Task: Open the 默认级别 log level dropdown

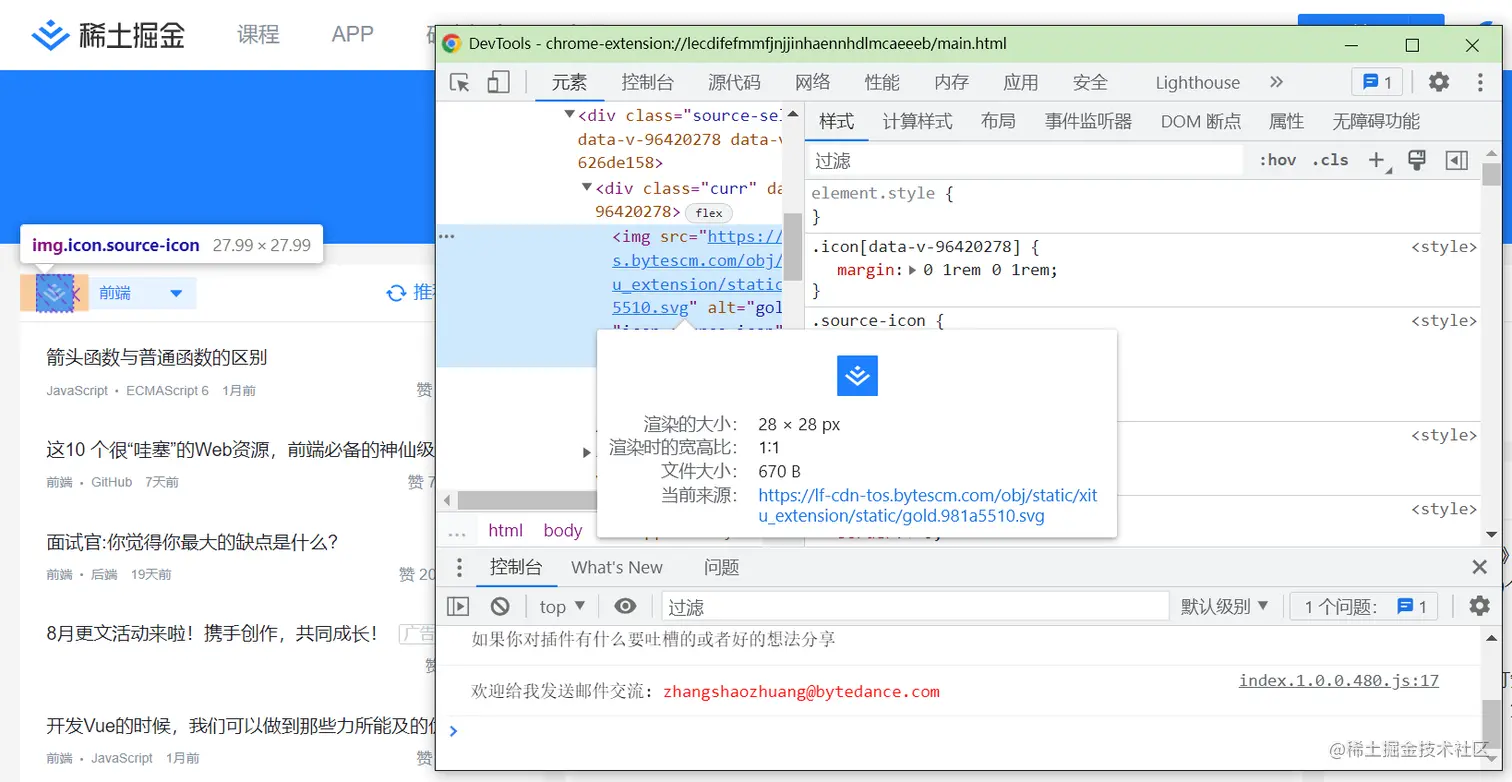Action: click(x=1225, y=606)
